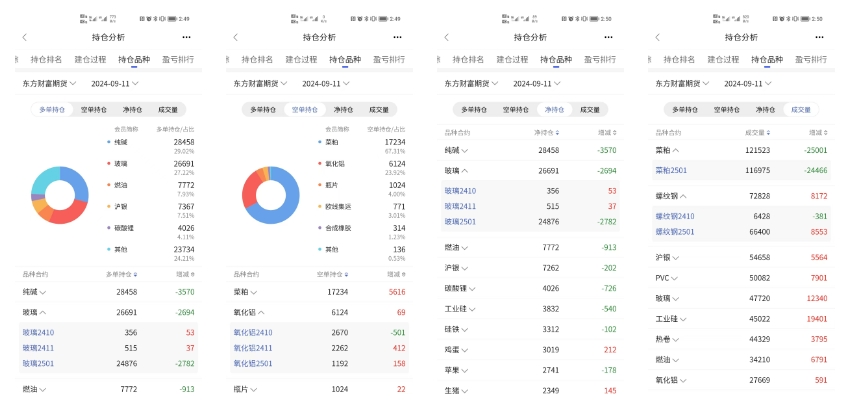Select the highlighted 空单持仓 segment button
This screenshot has height=406, width=848.
[x=305, y=110]
